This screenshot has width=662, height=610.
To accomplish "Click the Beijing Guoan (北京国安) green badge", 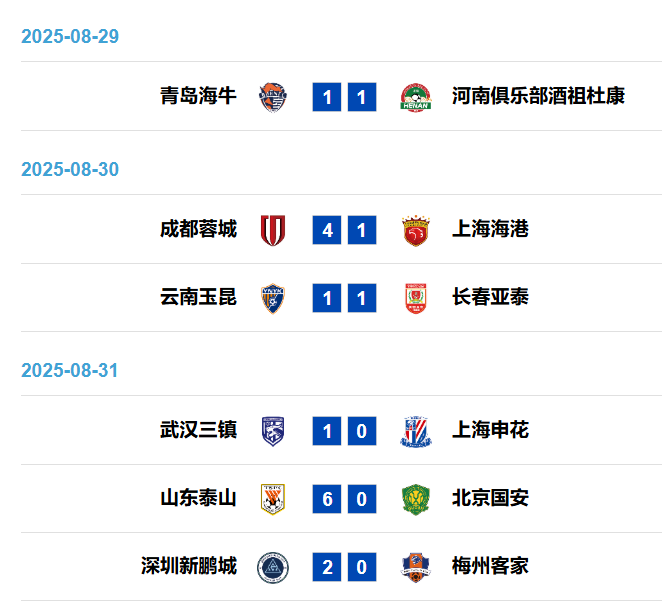I will [x=416, y=499].
